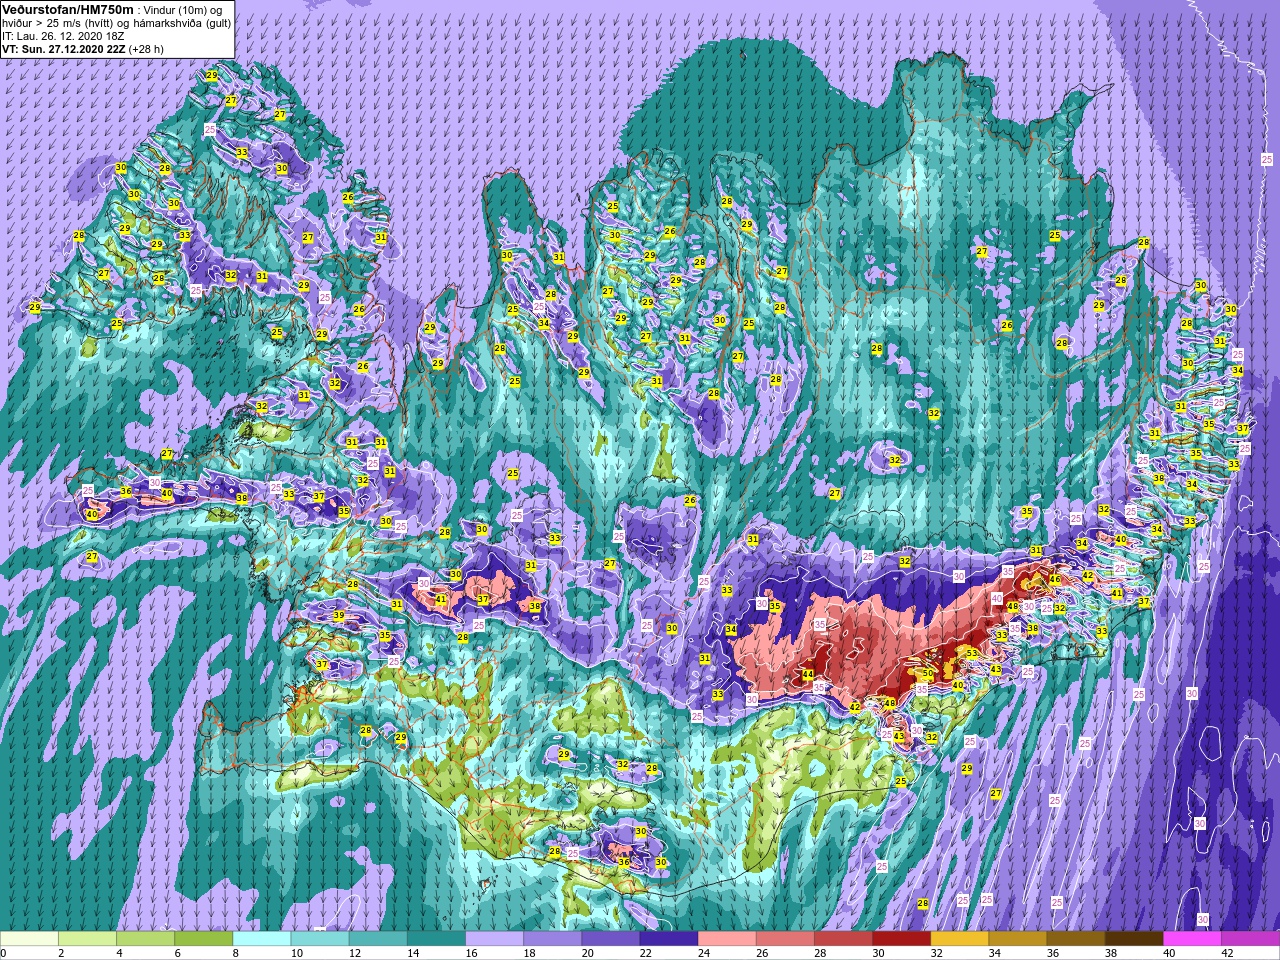Click the 8–10 pale cyan legend swatch
Viewport: 1280px width, 960px height.
(261, 940)
